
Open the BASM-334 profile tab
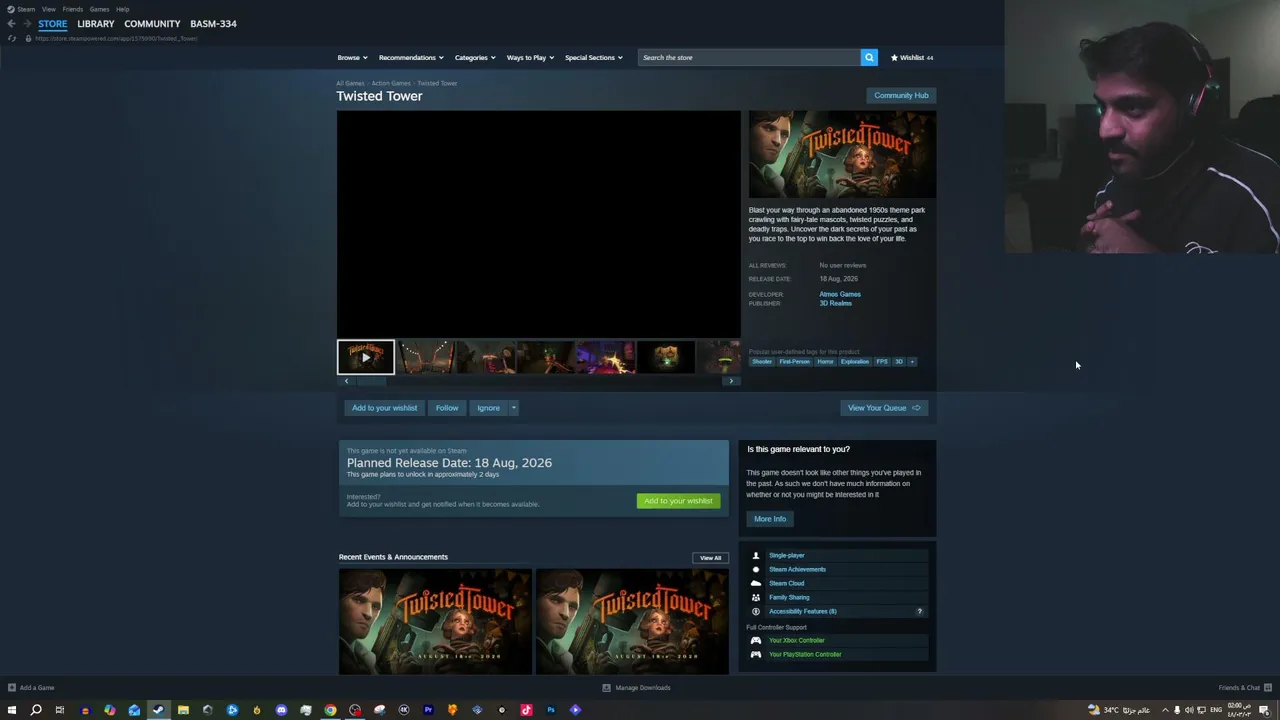pyautogui.click(x=213, y=24)
